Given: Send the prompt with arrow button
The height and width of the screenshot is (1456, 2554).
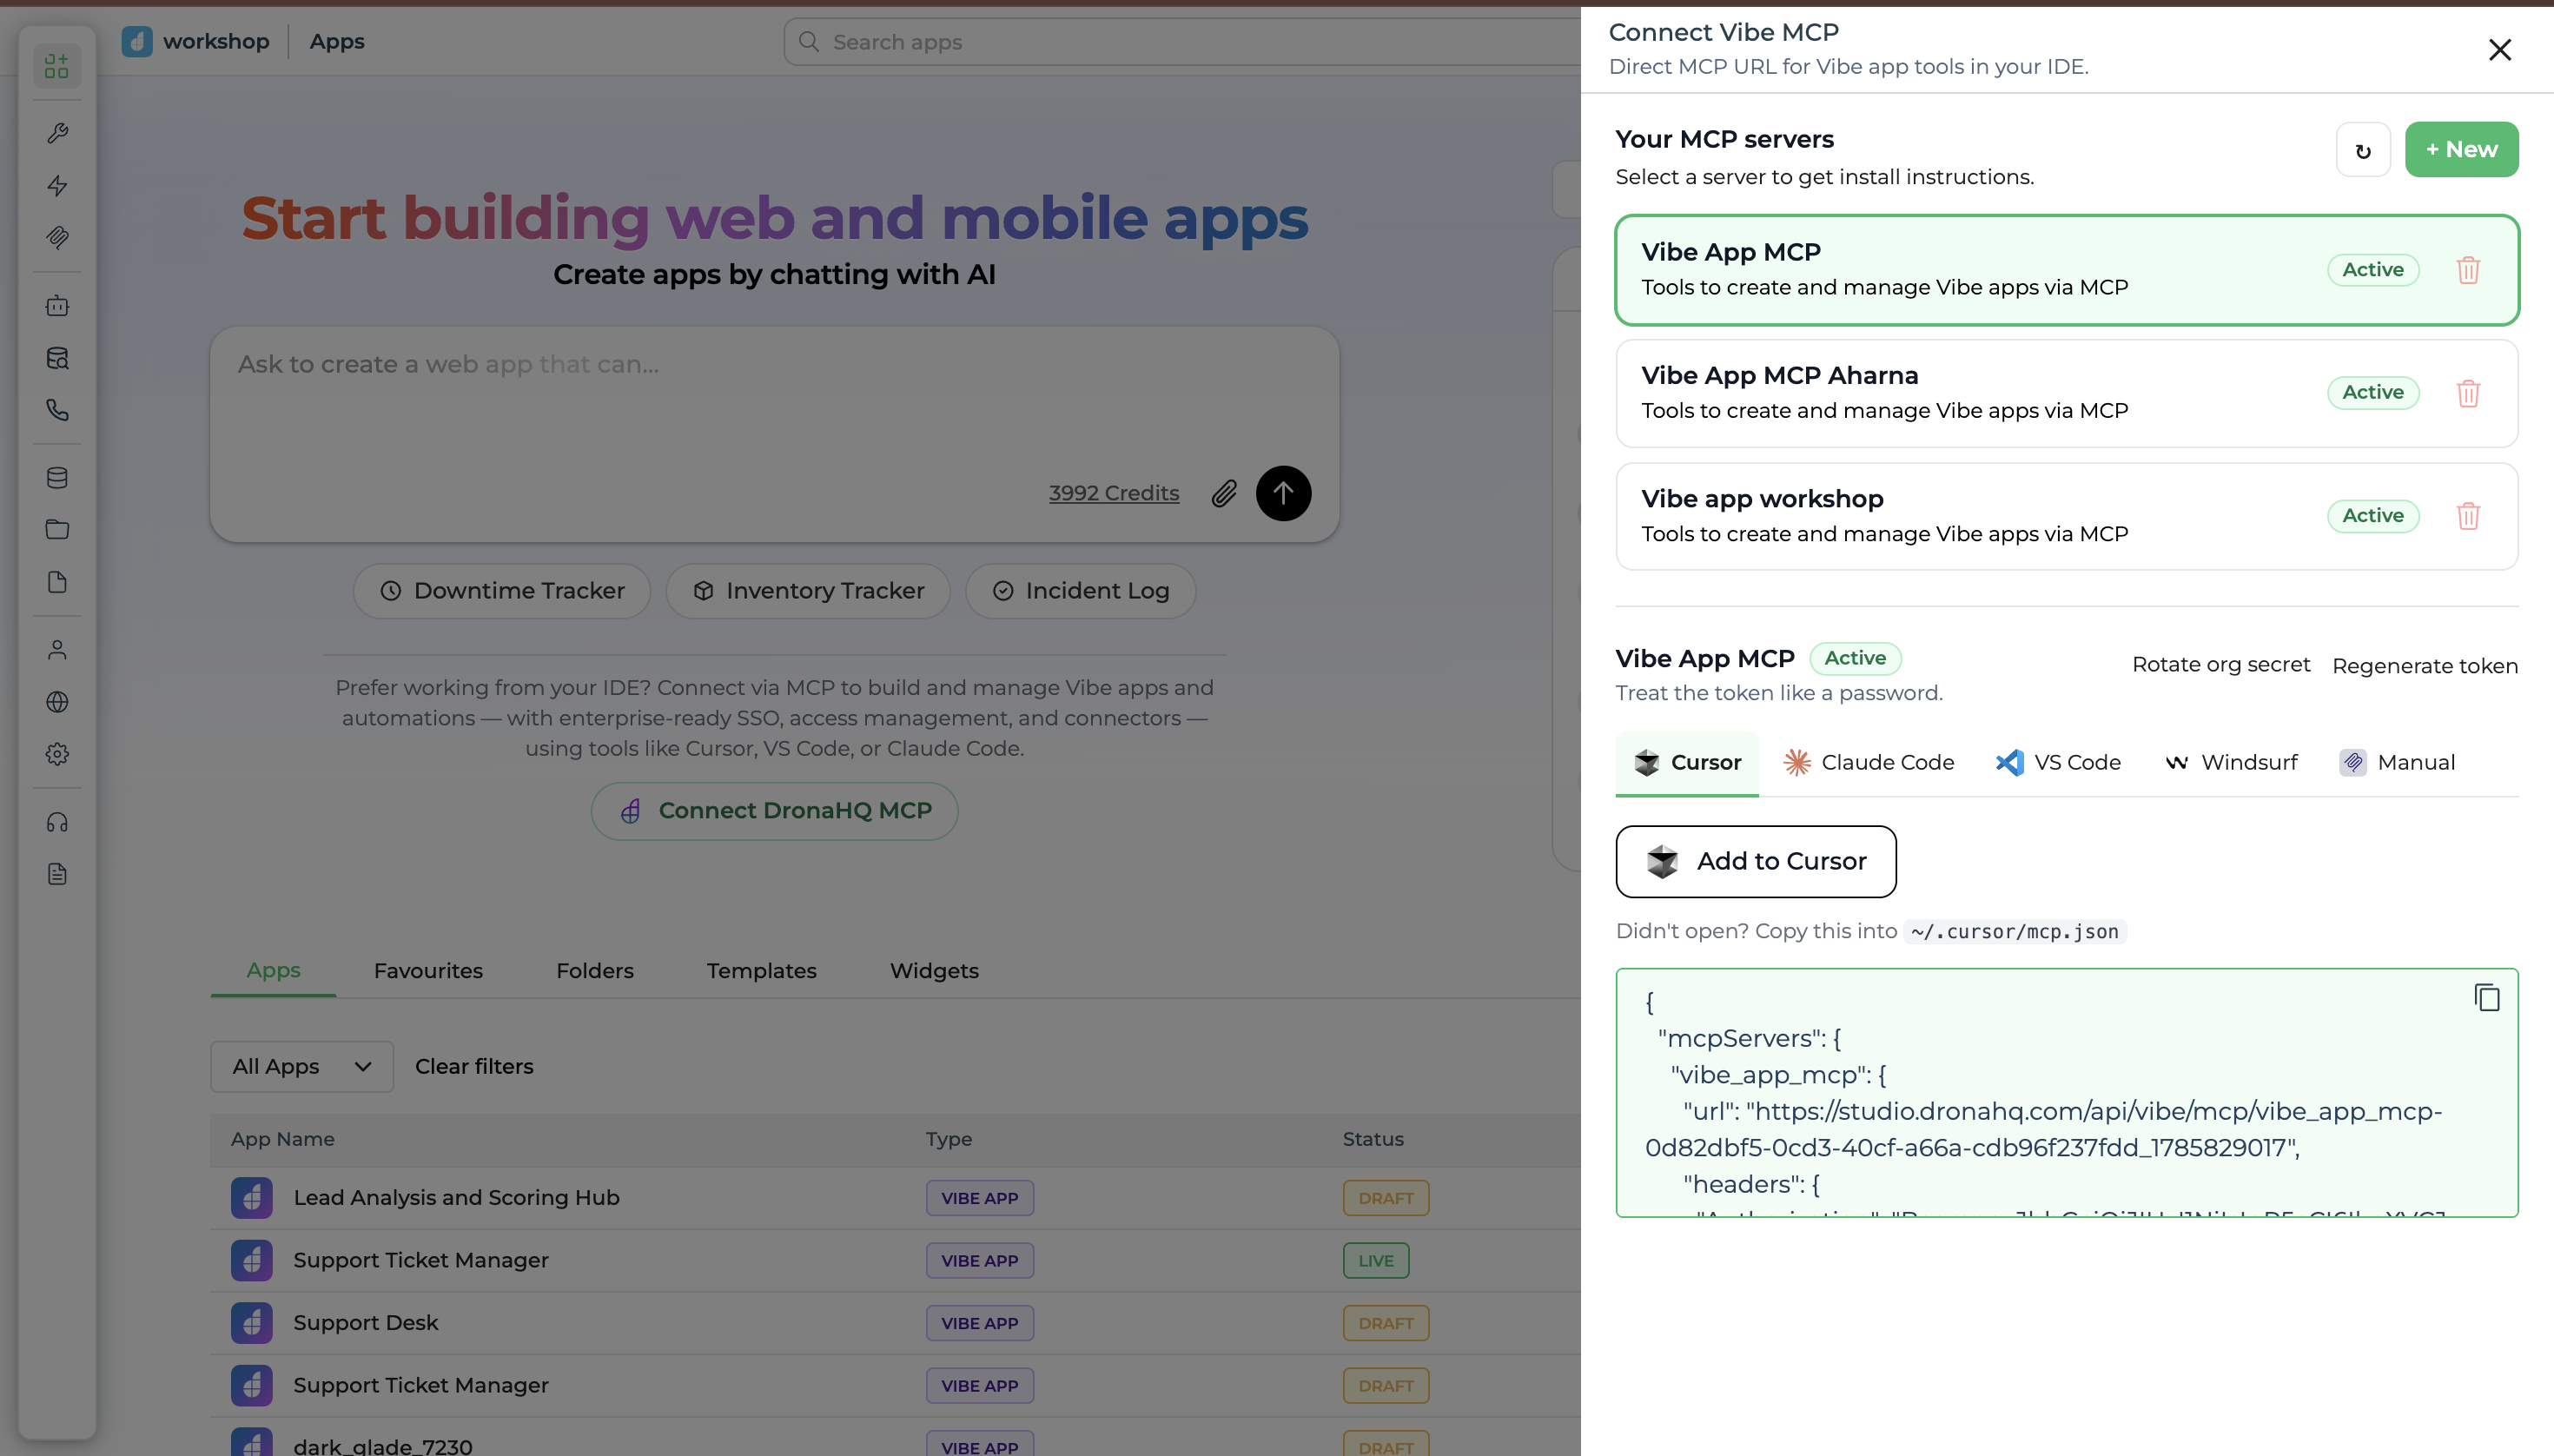Looking at the screenshot, I should click(x=1283, y=493).
